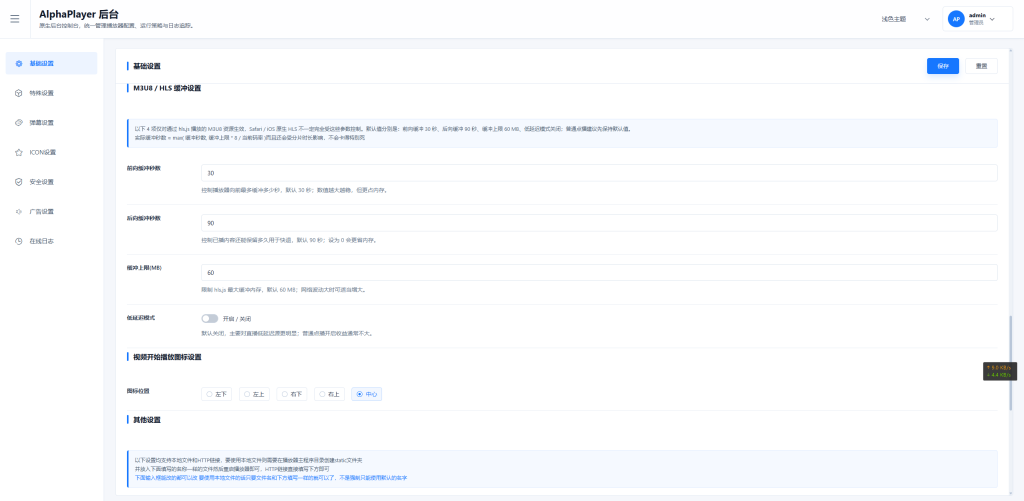Click the clock icon for 在线日志
Viewport: 1024px width, 501px height.
pyautogui.click(x=19, y=241)
